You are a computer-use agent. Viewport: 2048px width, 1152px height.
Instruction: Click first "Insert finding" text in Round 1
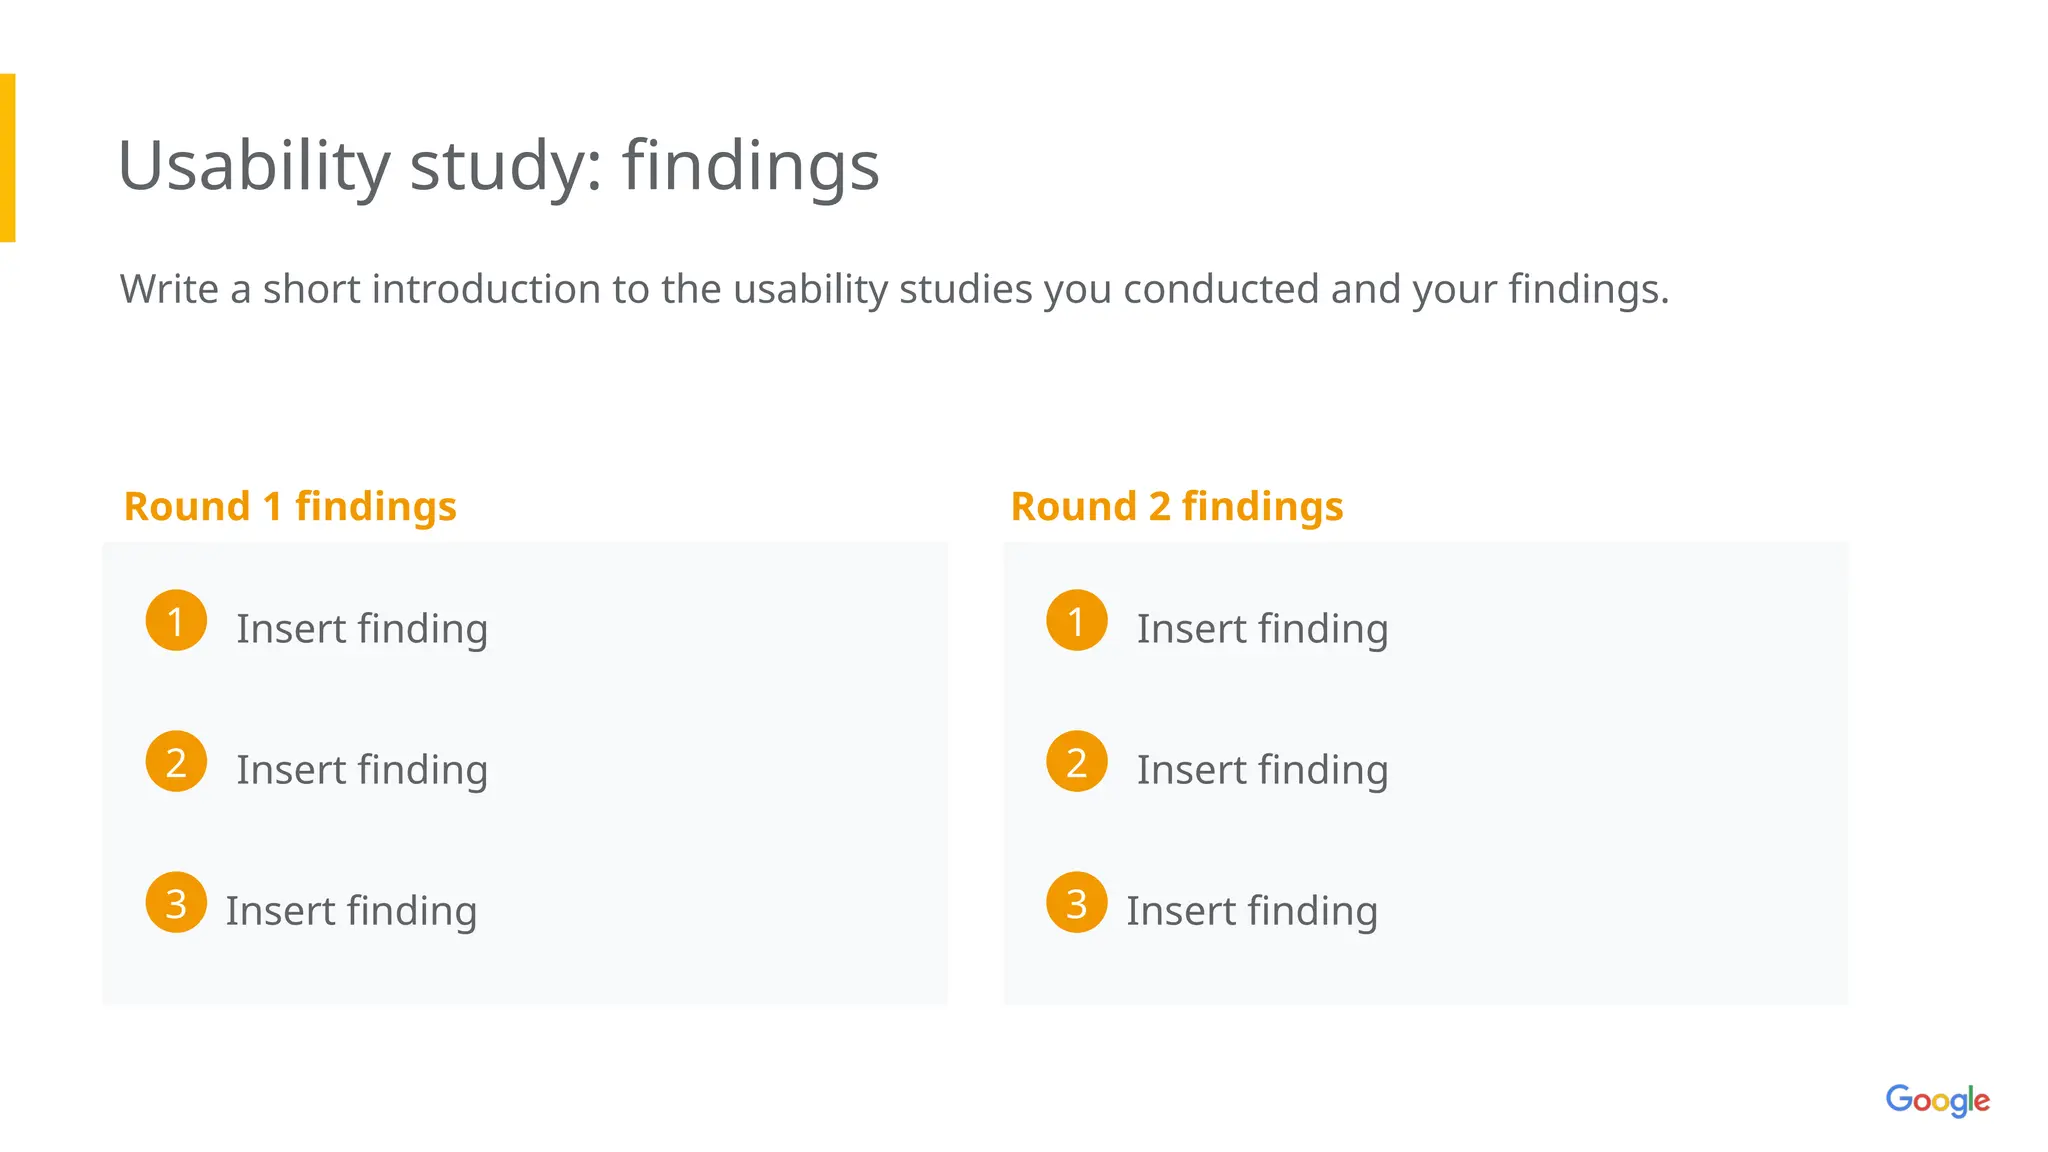pos(362,629)
